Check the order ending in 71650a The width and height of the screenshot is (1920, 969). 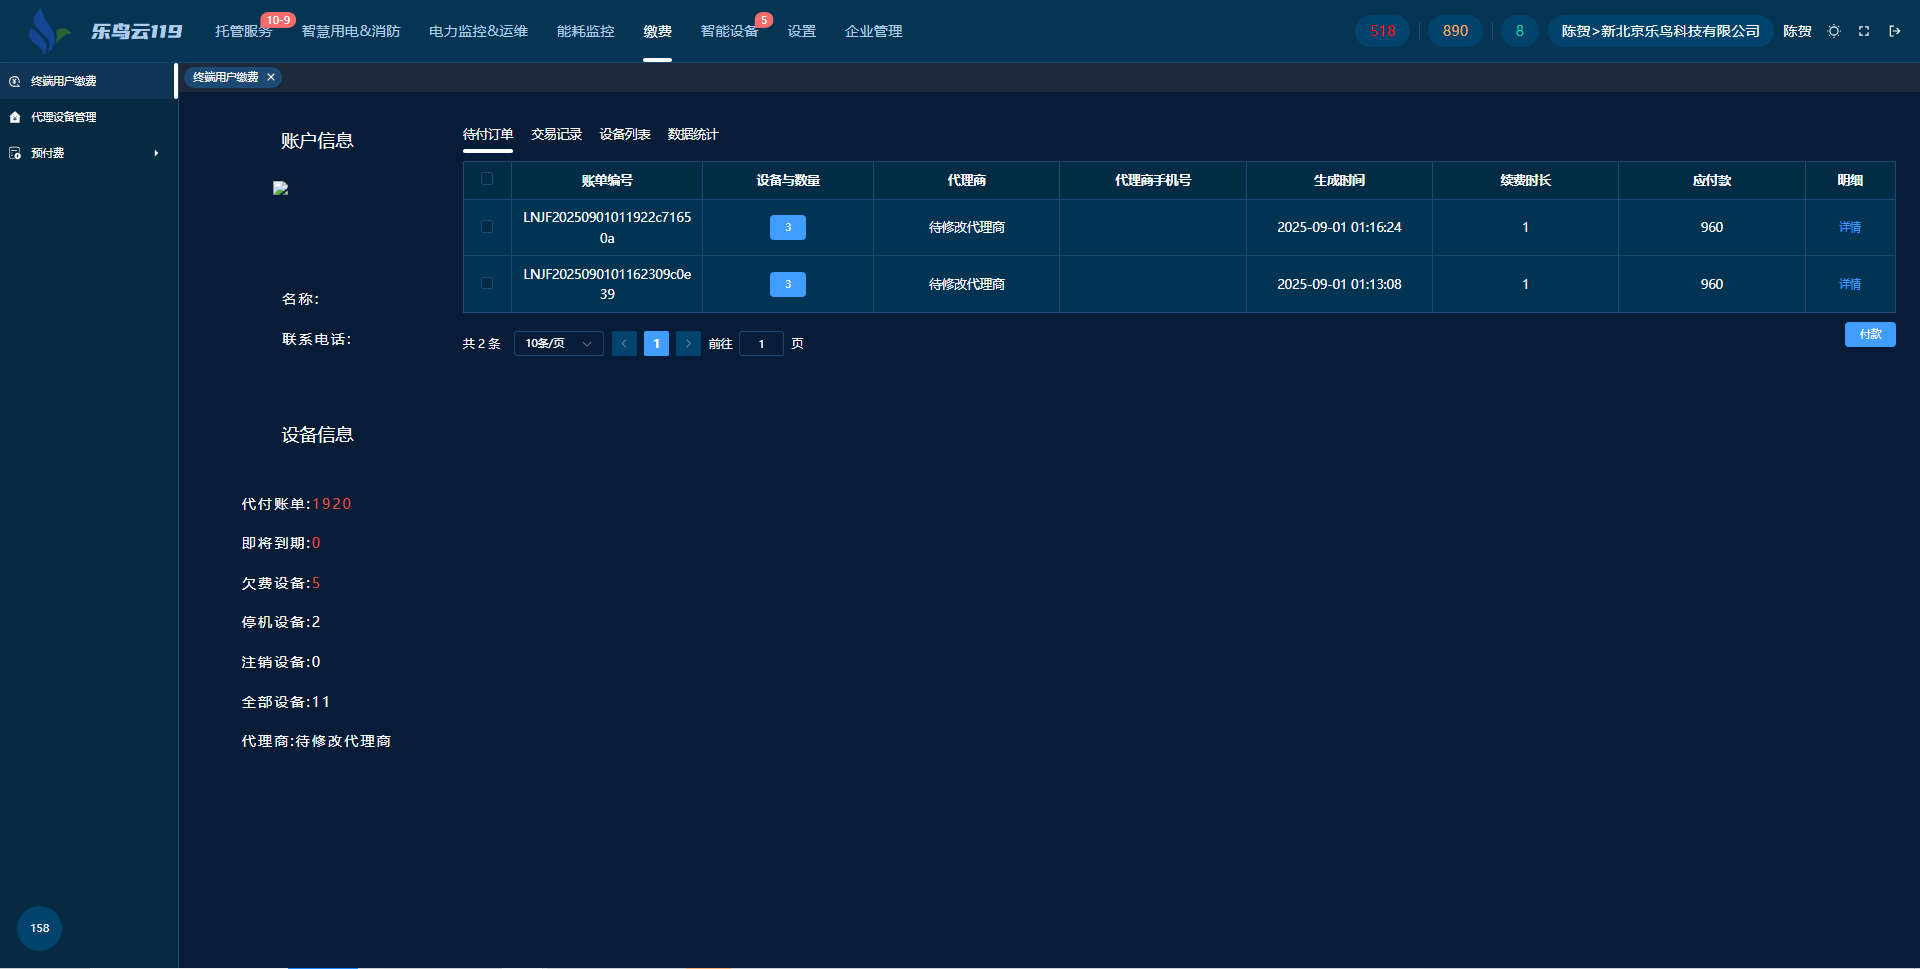tap(487, 227)
